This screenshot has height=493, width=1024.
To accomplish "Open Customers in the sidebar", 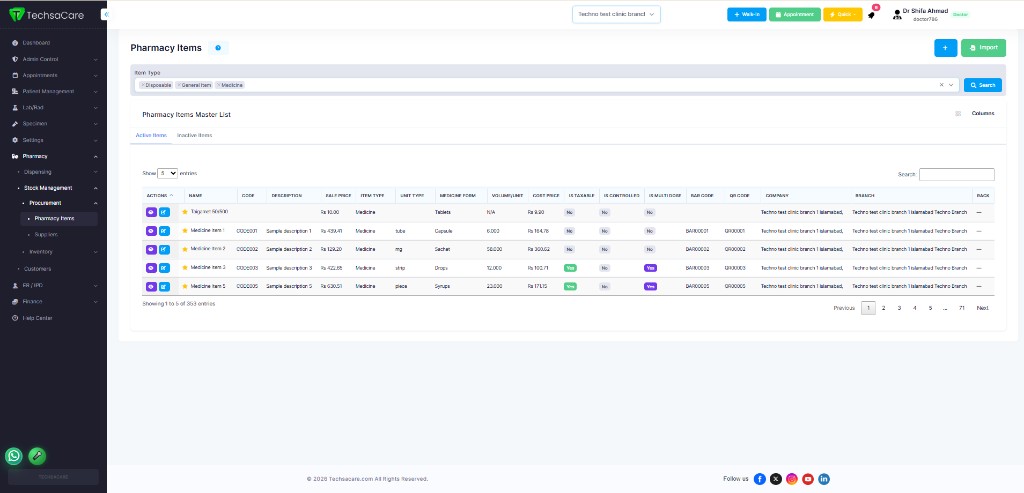I will 38,268.
